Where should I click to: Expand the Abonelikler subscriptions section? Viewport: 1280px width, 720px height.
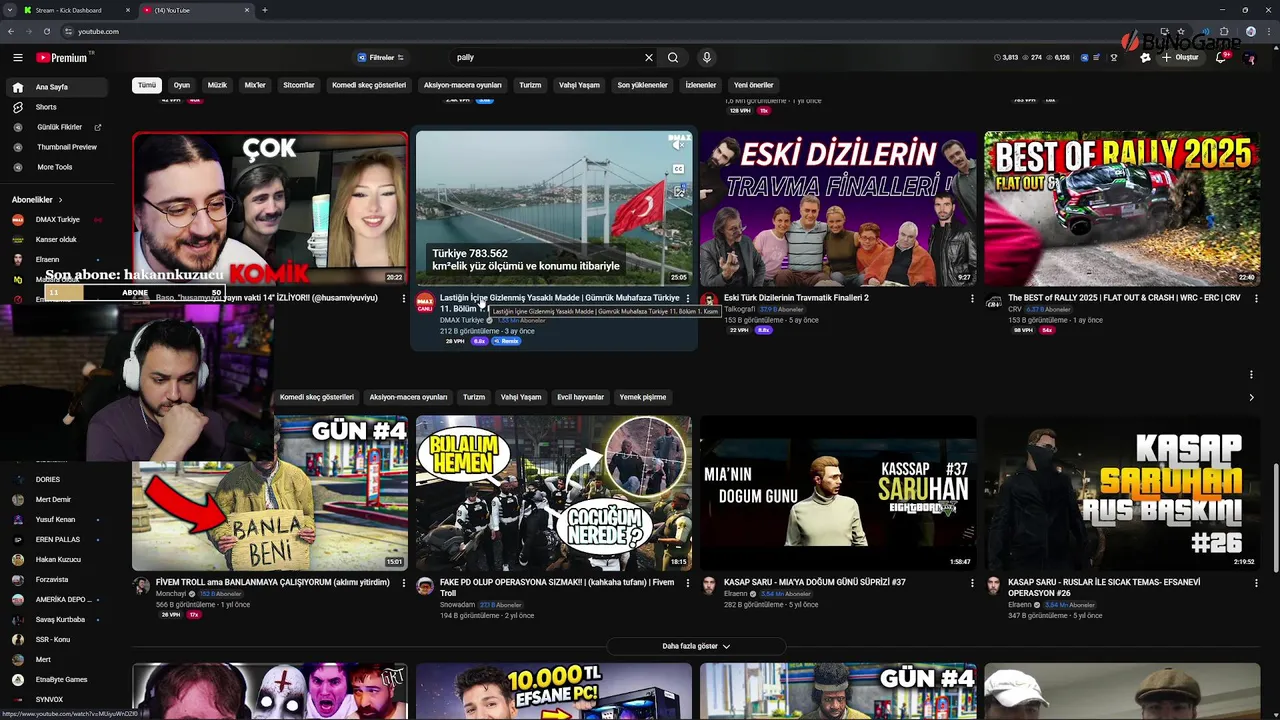[37, 200]
